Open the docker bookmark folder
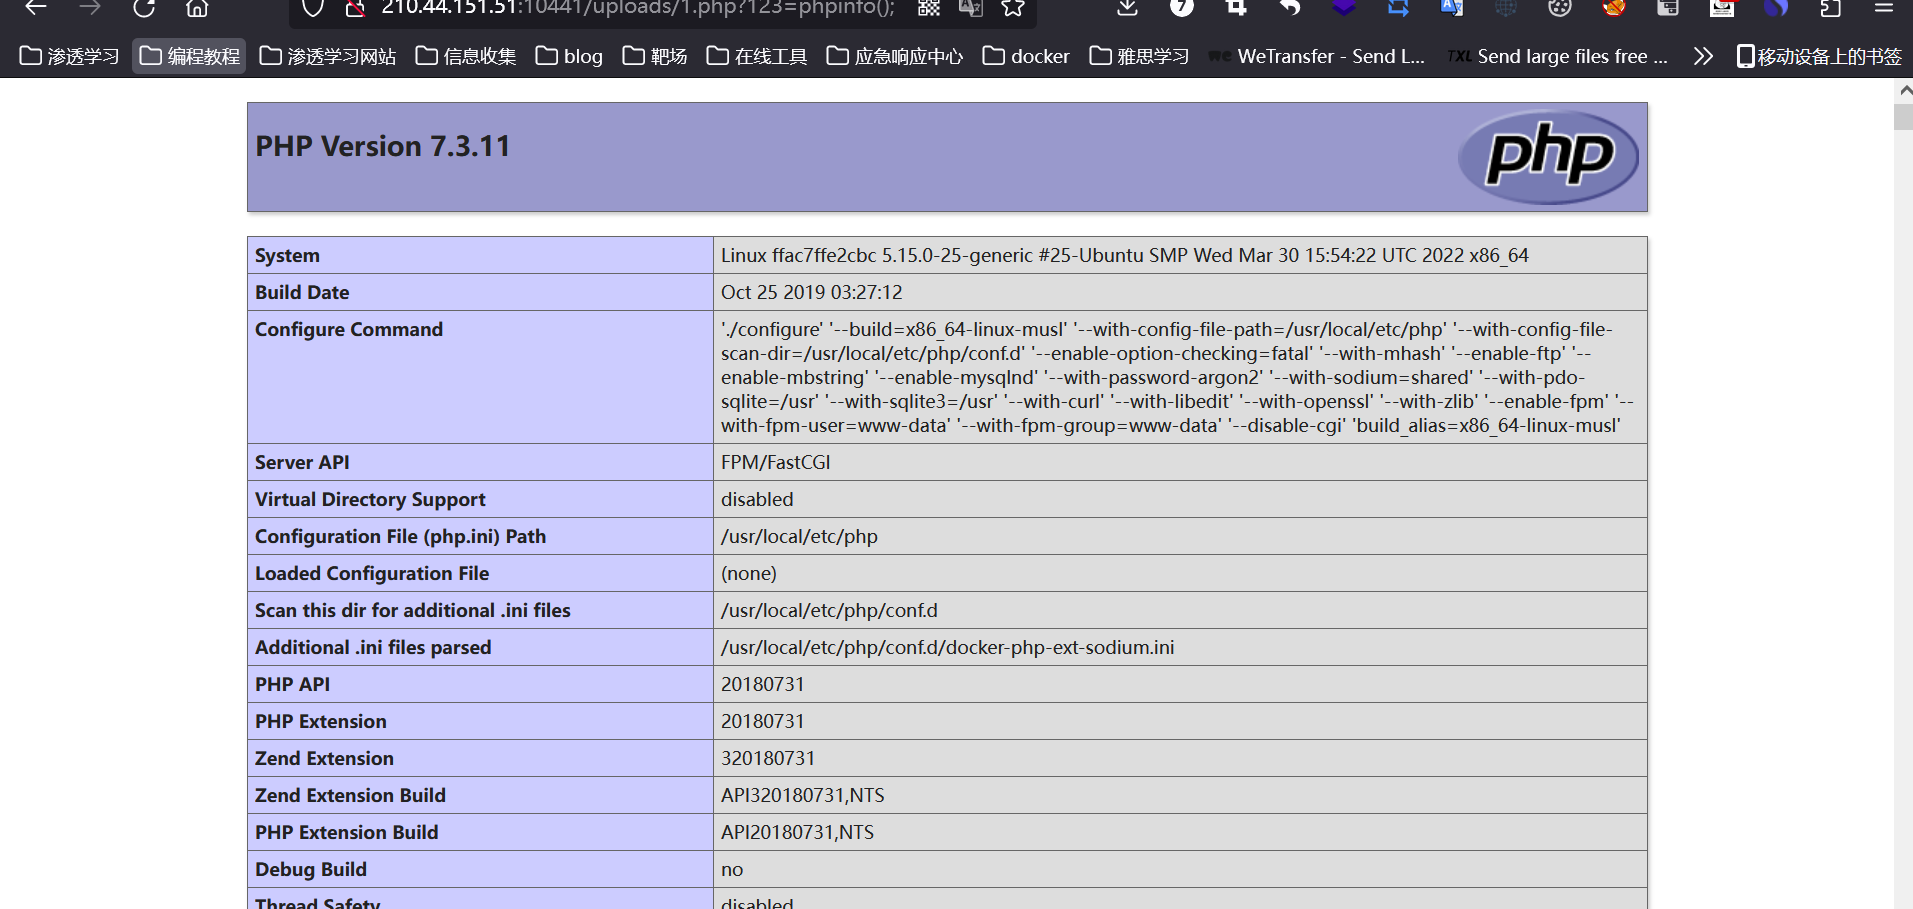This screenshot has height=909, width=1913. (x=1026, y=56)
